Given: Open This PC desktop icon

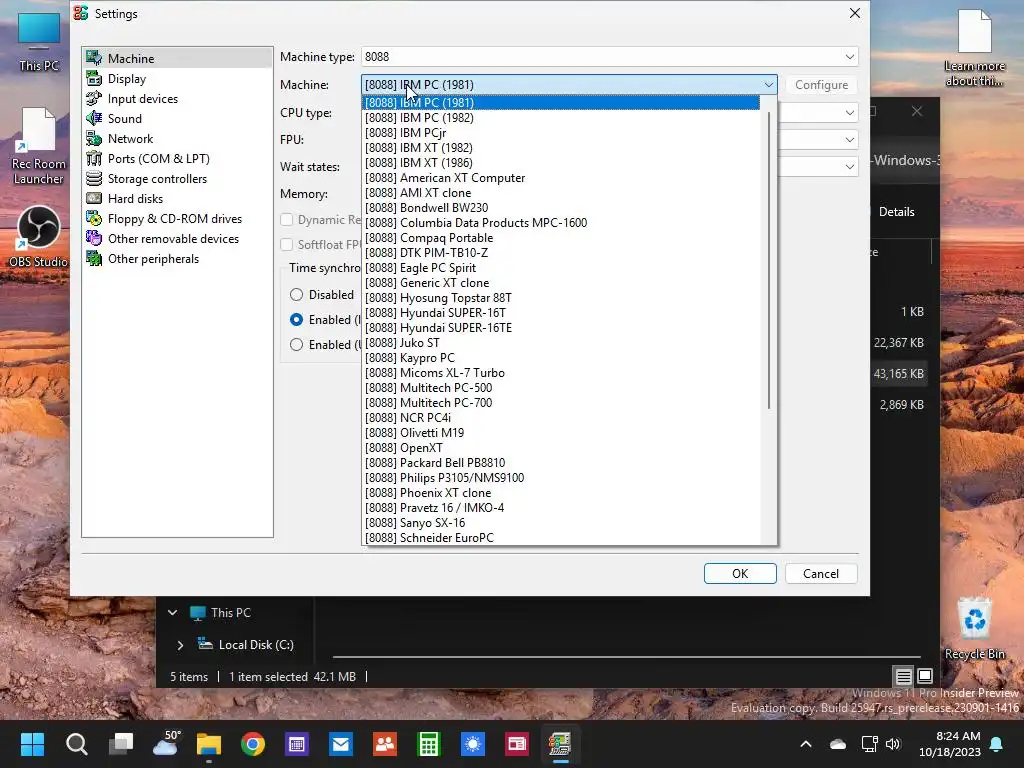Looking at the screenshot, I should (x=39, y=41).
